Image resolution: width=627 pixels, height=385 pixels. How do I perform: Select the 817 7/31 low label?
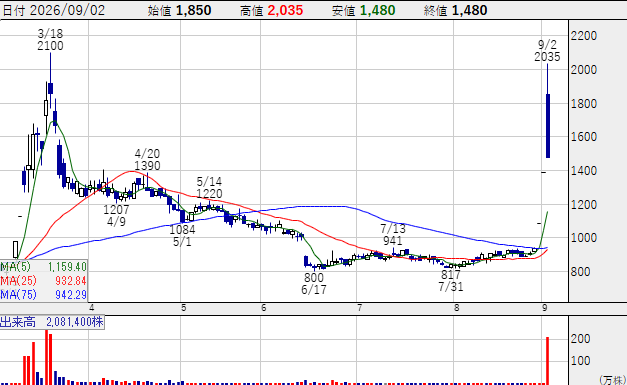point(451,280)
